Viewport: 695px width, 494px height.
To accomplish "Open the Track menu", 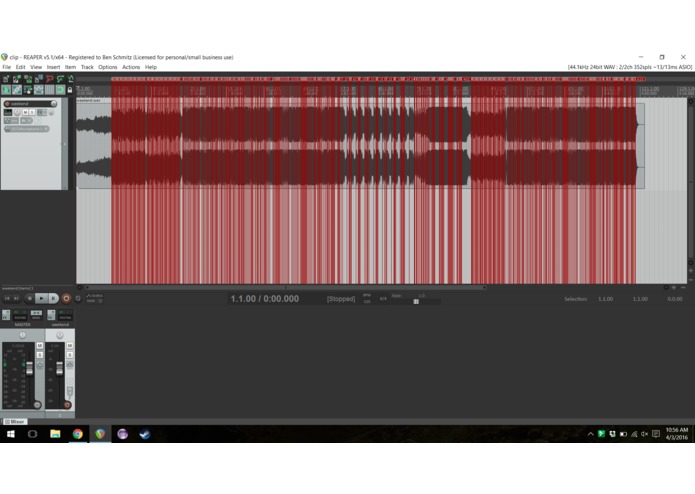I will 87,67.
